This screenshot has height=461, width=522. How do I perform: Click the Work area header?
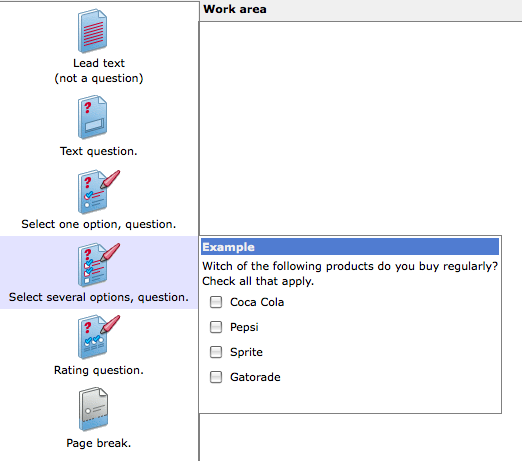tap(361, 10)
